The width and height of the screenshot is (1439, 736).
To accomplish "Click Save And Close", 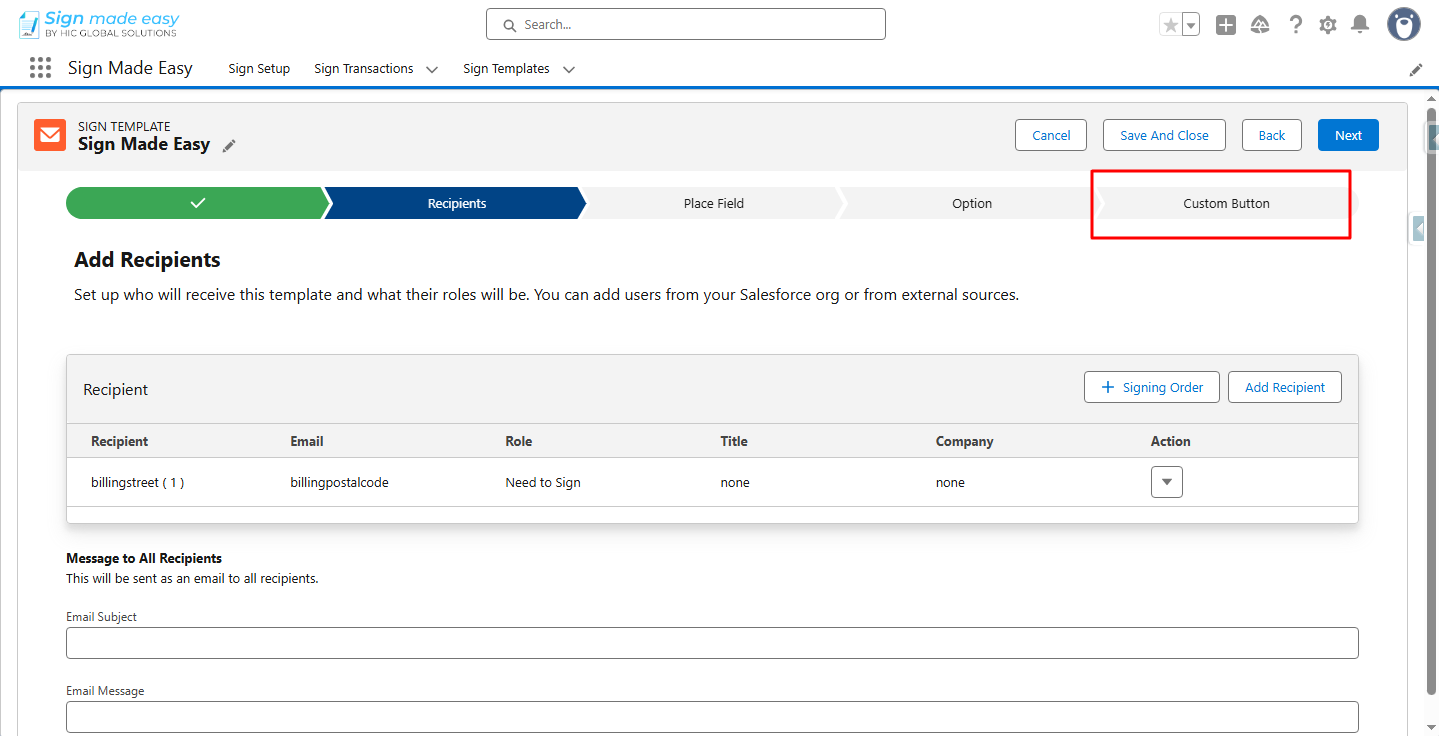I will (1163, 134).
